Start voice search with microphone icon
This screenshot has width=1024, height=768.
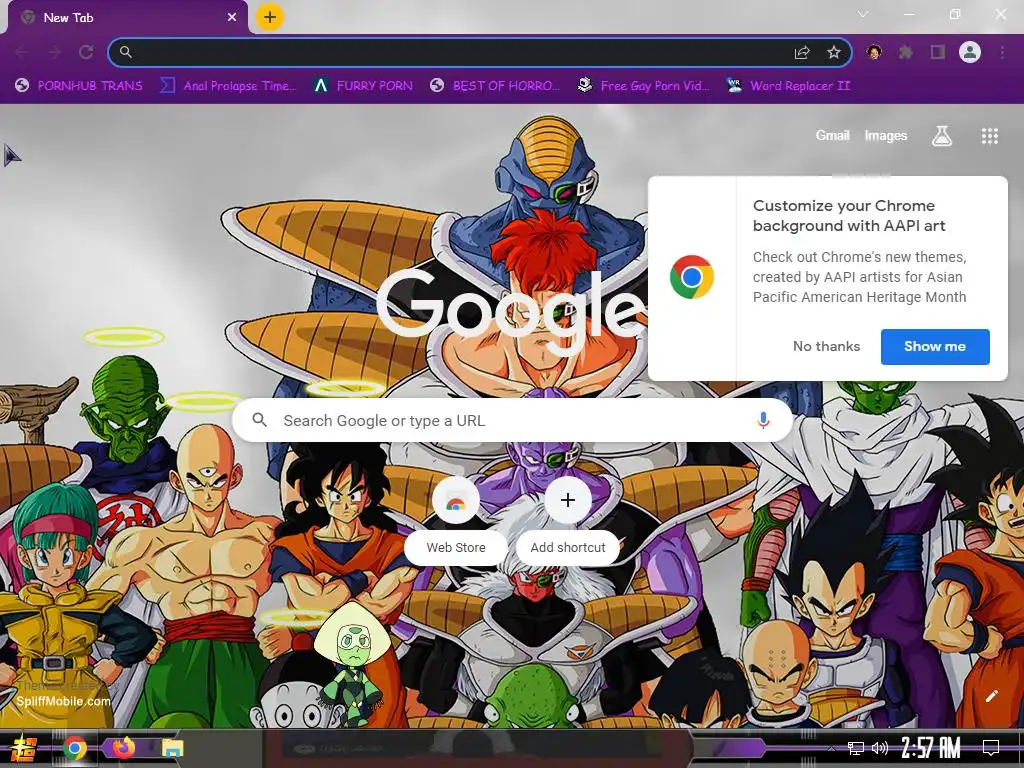click(x=763, y=421)
